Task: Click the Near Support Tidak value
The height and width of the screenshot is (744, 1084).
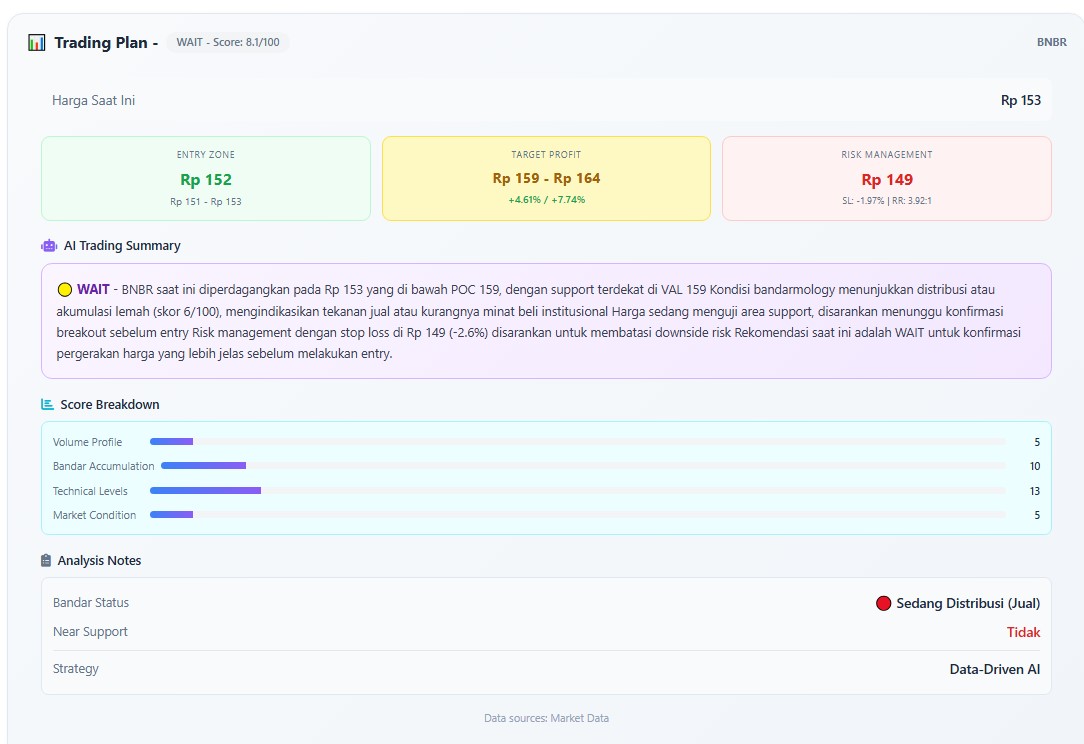Action: tap(1023, 632)
